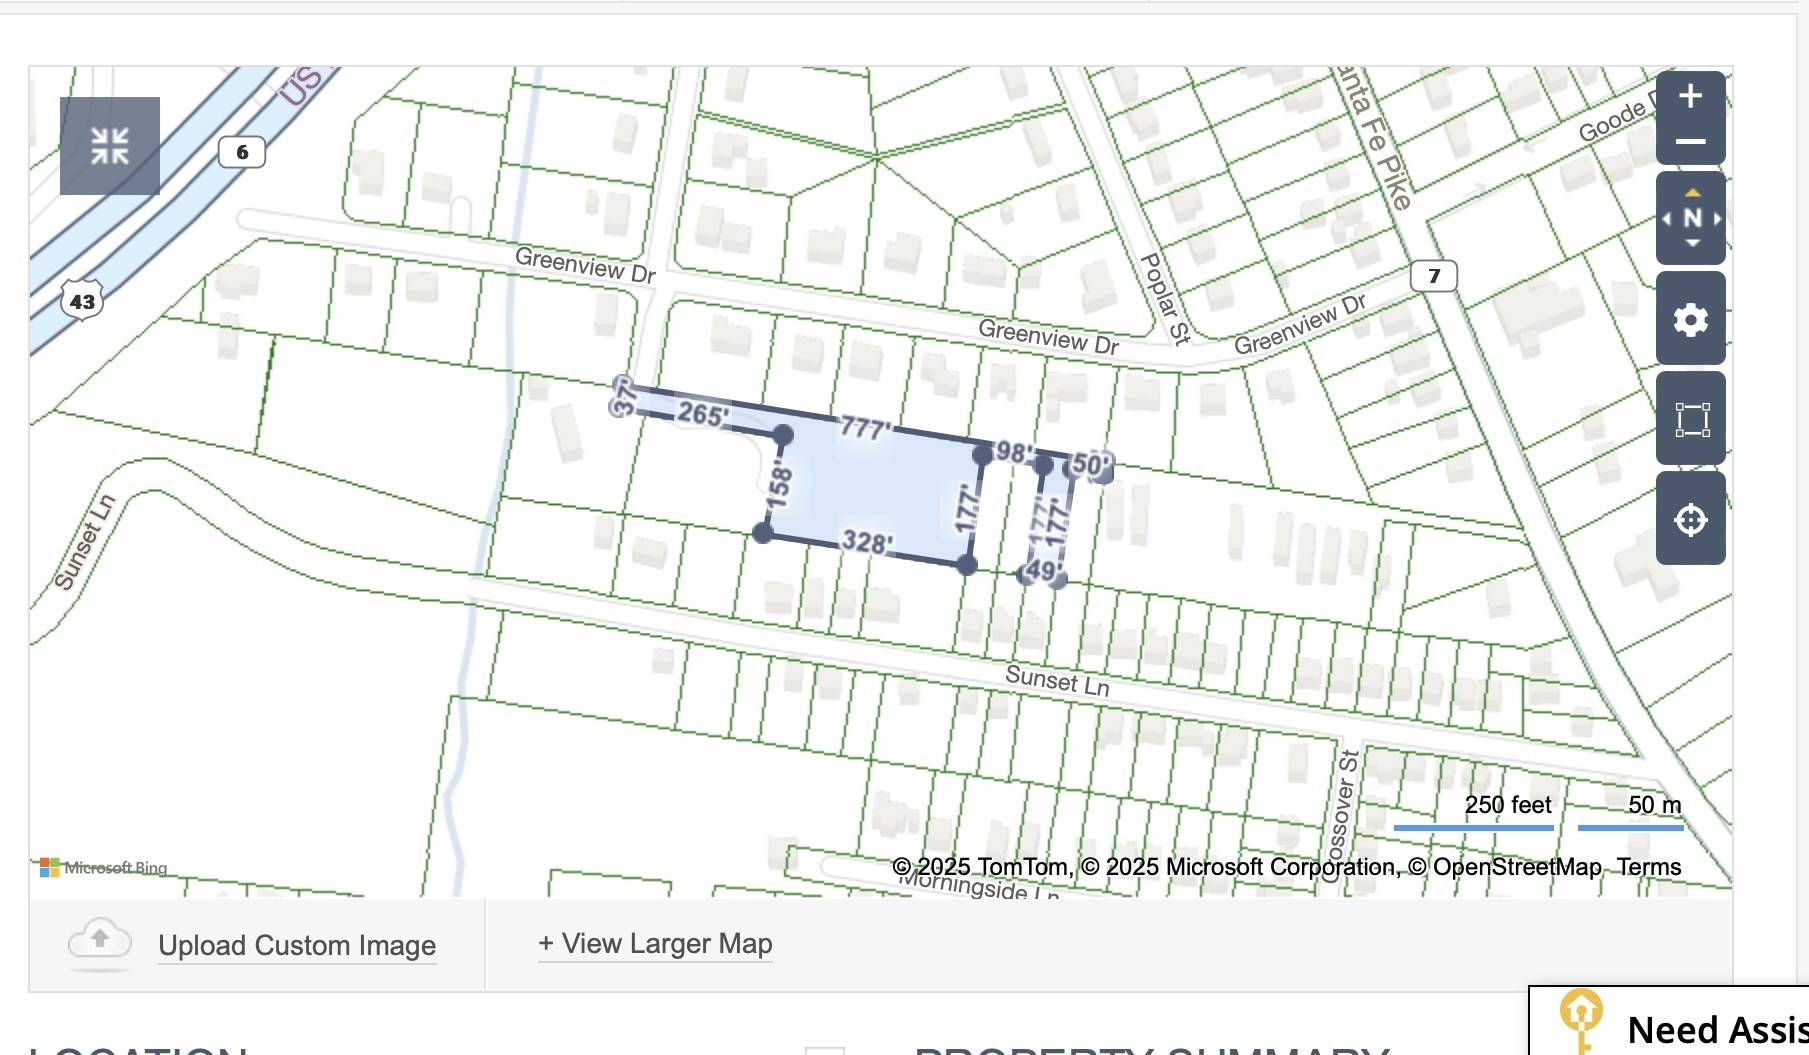Rotate map using the compass right arrow
Screen dimensions: 1809x1055
tap(1716, 218)
